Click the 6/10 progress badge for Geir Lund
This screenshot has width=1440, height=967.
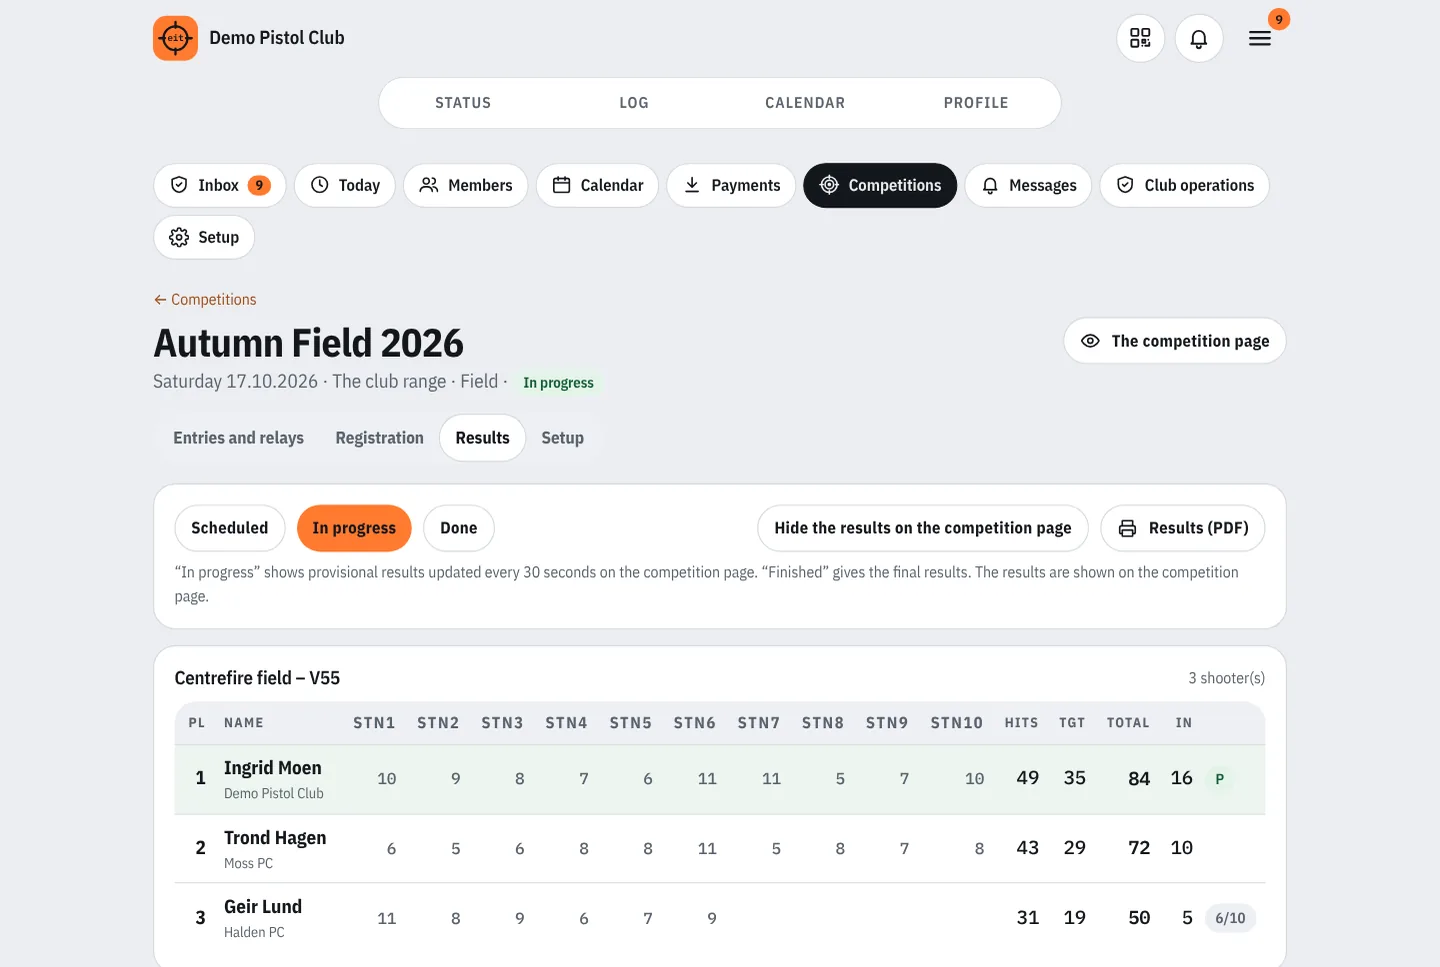1230,918
